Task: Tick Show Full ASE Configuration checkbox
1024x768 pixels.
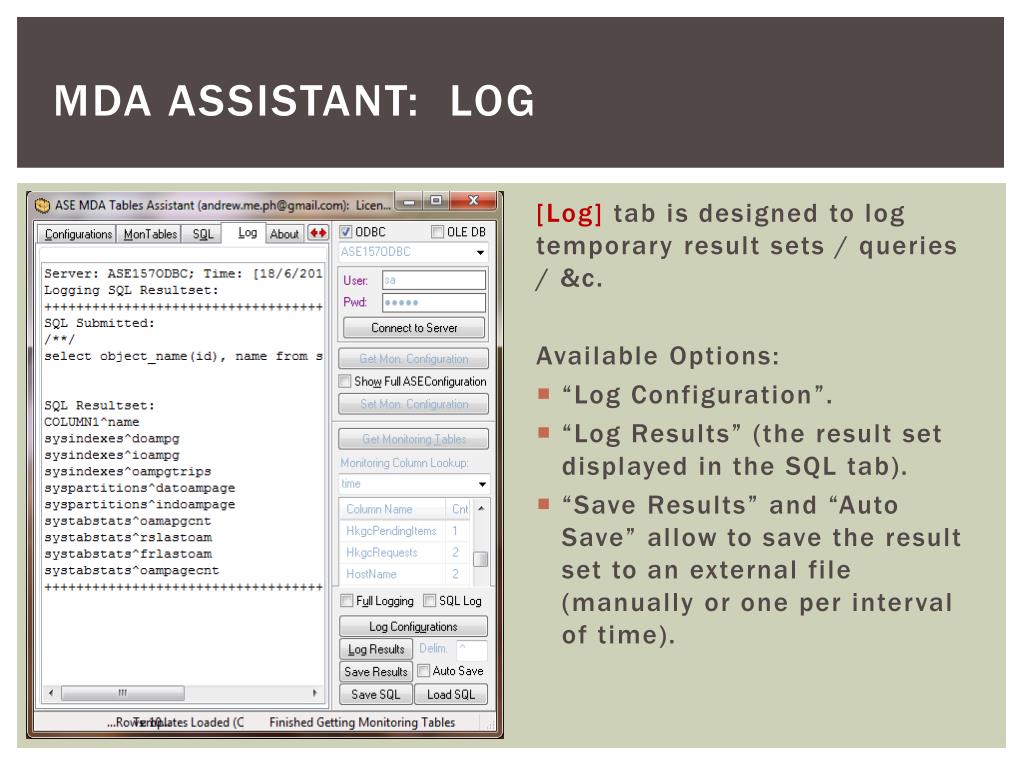Action: [345, 381]
